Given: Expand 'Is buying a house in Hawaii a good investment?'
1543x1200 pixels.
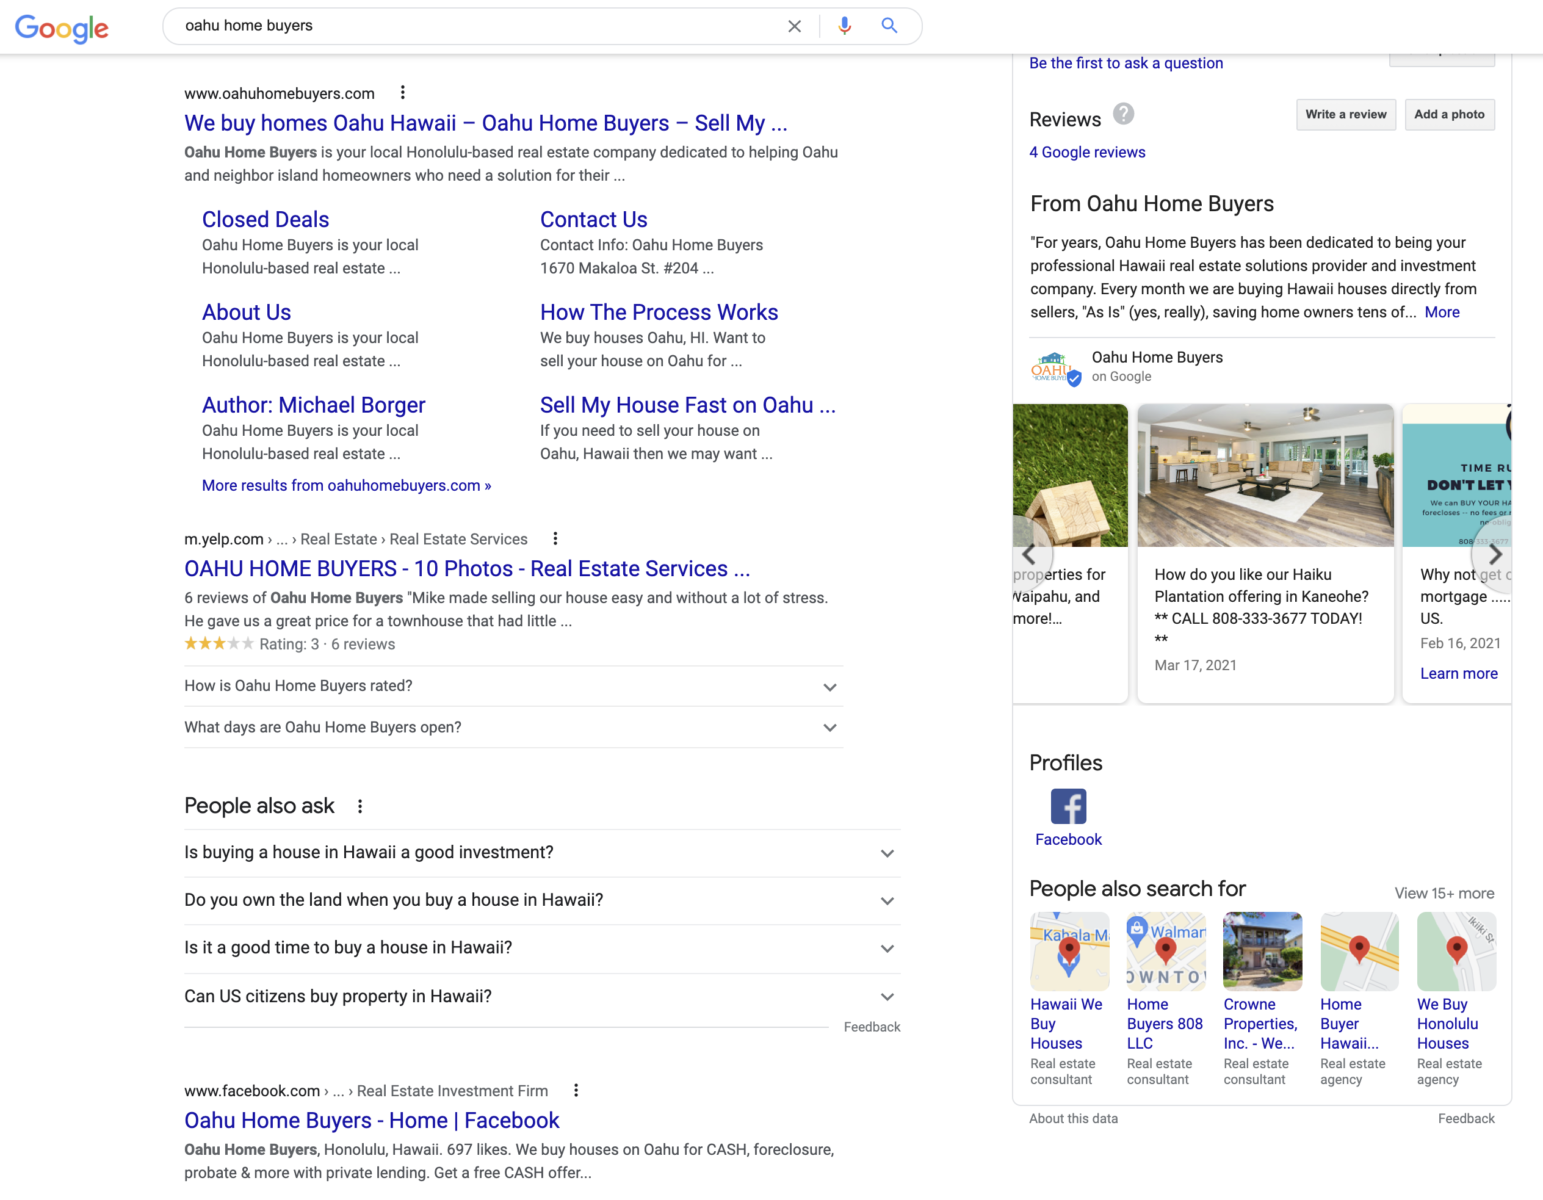Looking at the screenshot, I should (542, 853).
